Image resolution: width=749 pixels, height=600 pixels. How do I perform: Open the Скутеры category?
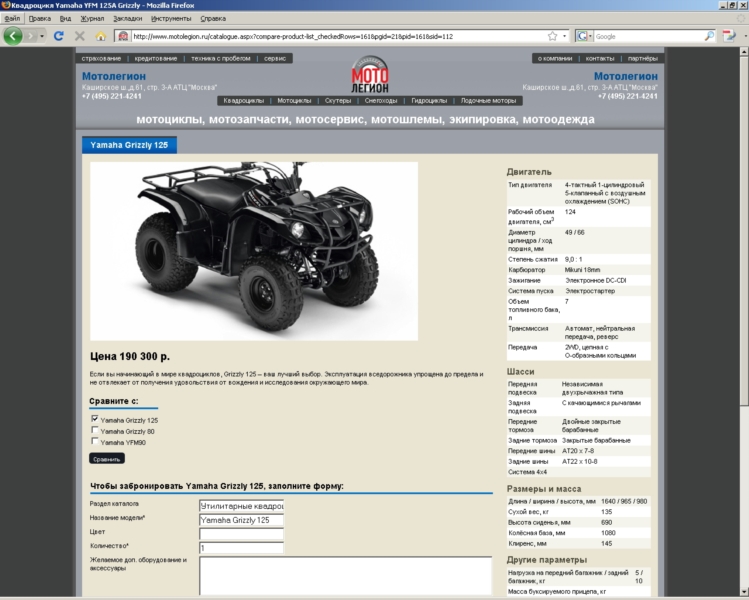tap(338, 100)
